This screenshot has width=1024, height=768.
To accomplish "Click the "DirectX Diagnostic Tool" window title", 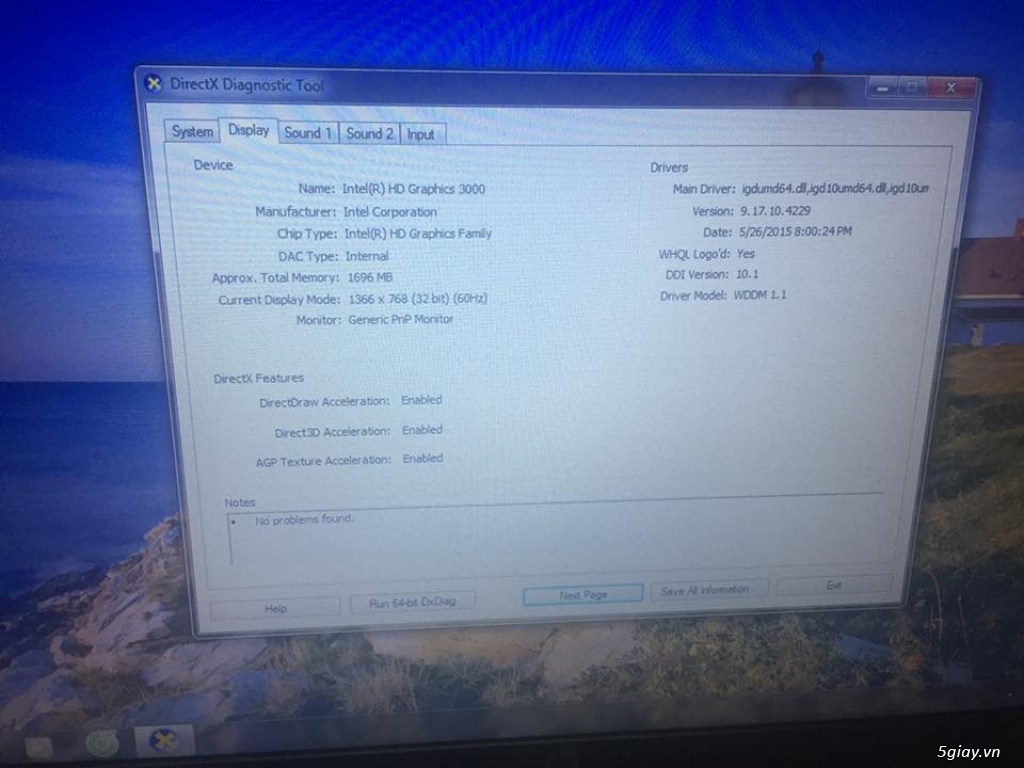I will [x=246, y=85].
